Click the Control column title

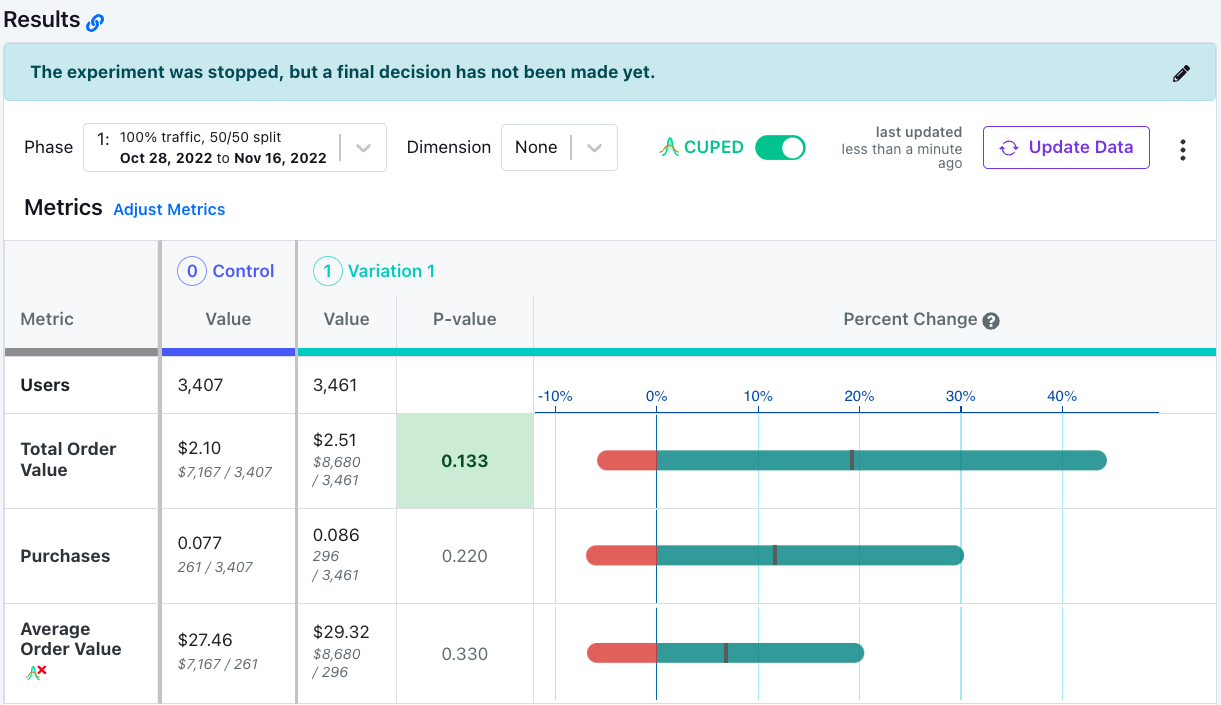(x=243, y=271)
